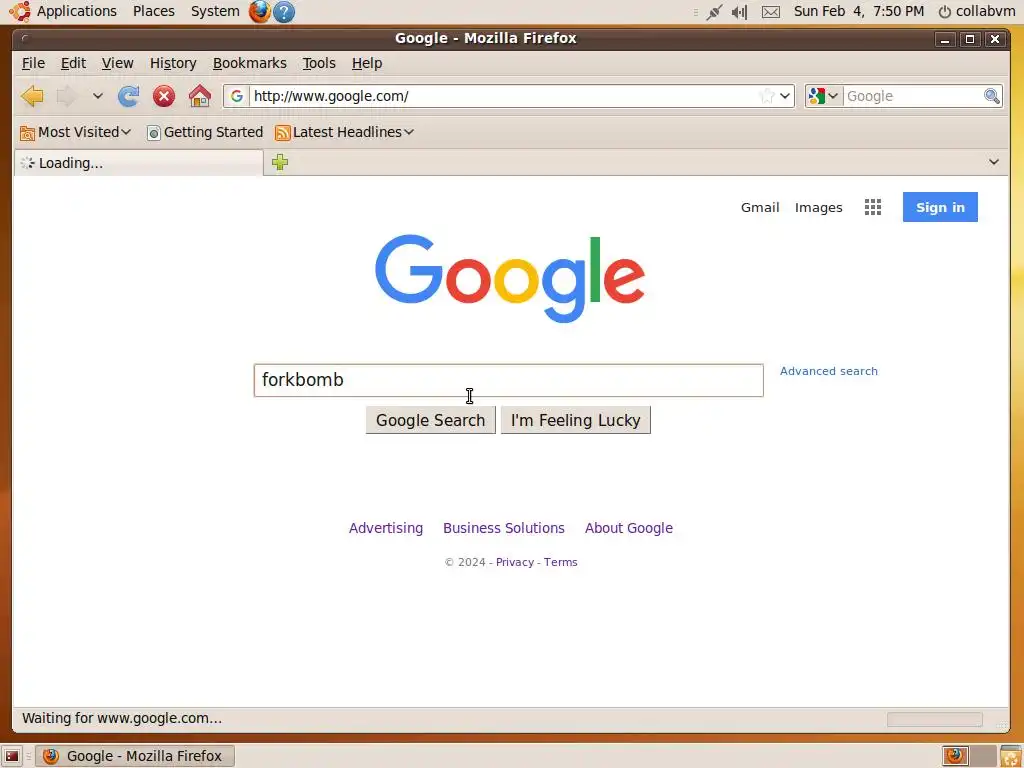The width and height of the screenshot is (1024, 768).
Task: Go back with the yellow Back arrow
Action: tap(32, 96)
